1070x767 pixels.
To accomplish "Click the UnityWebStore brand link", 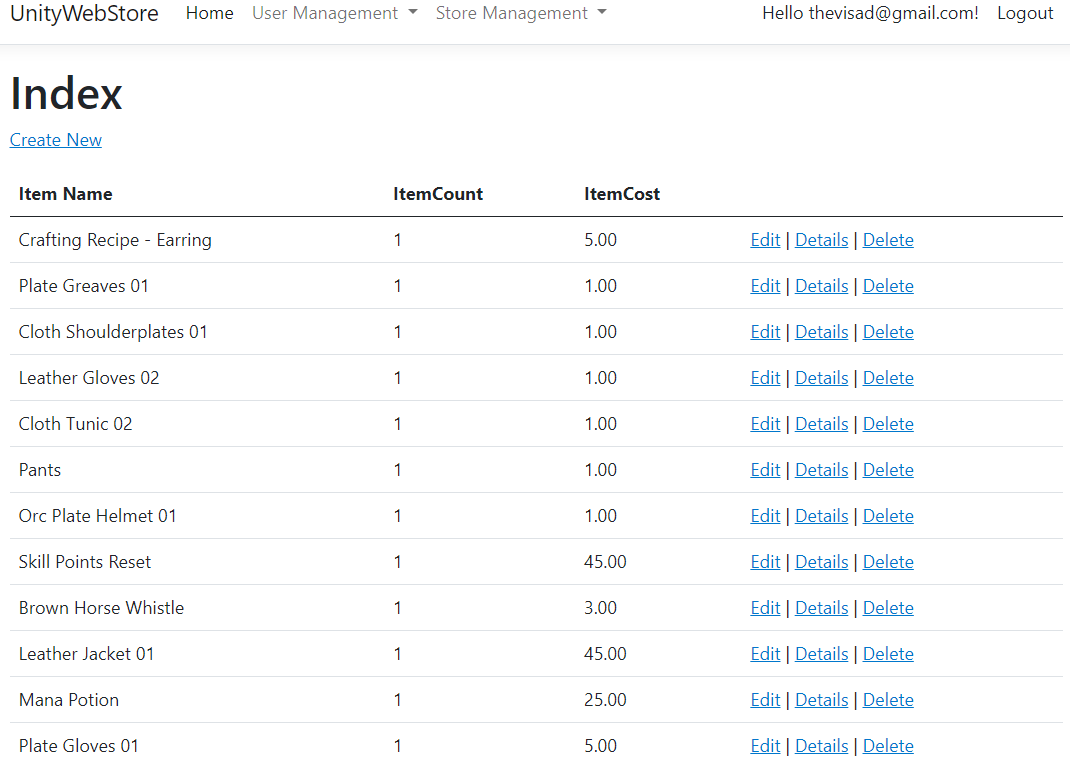I will tap(84, 14).
